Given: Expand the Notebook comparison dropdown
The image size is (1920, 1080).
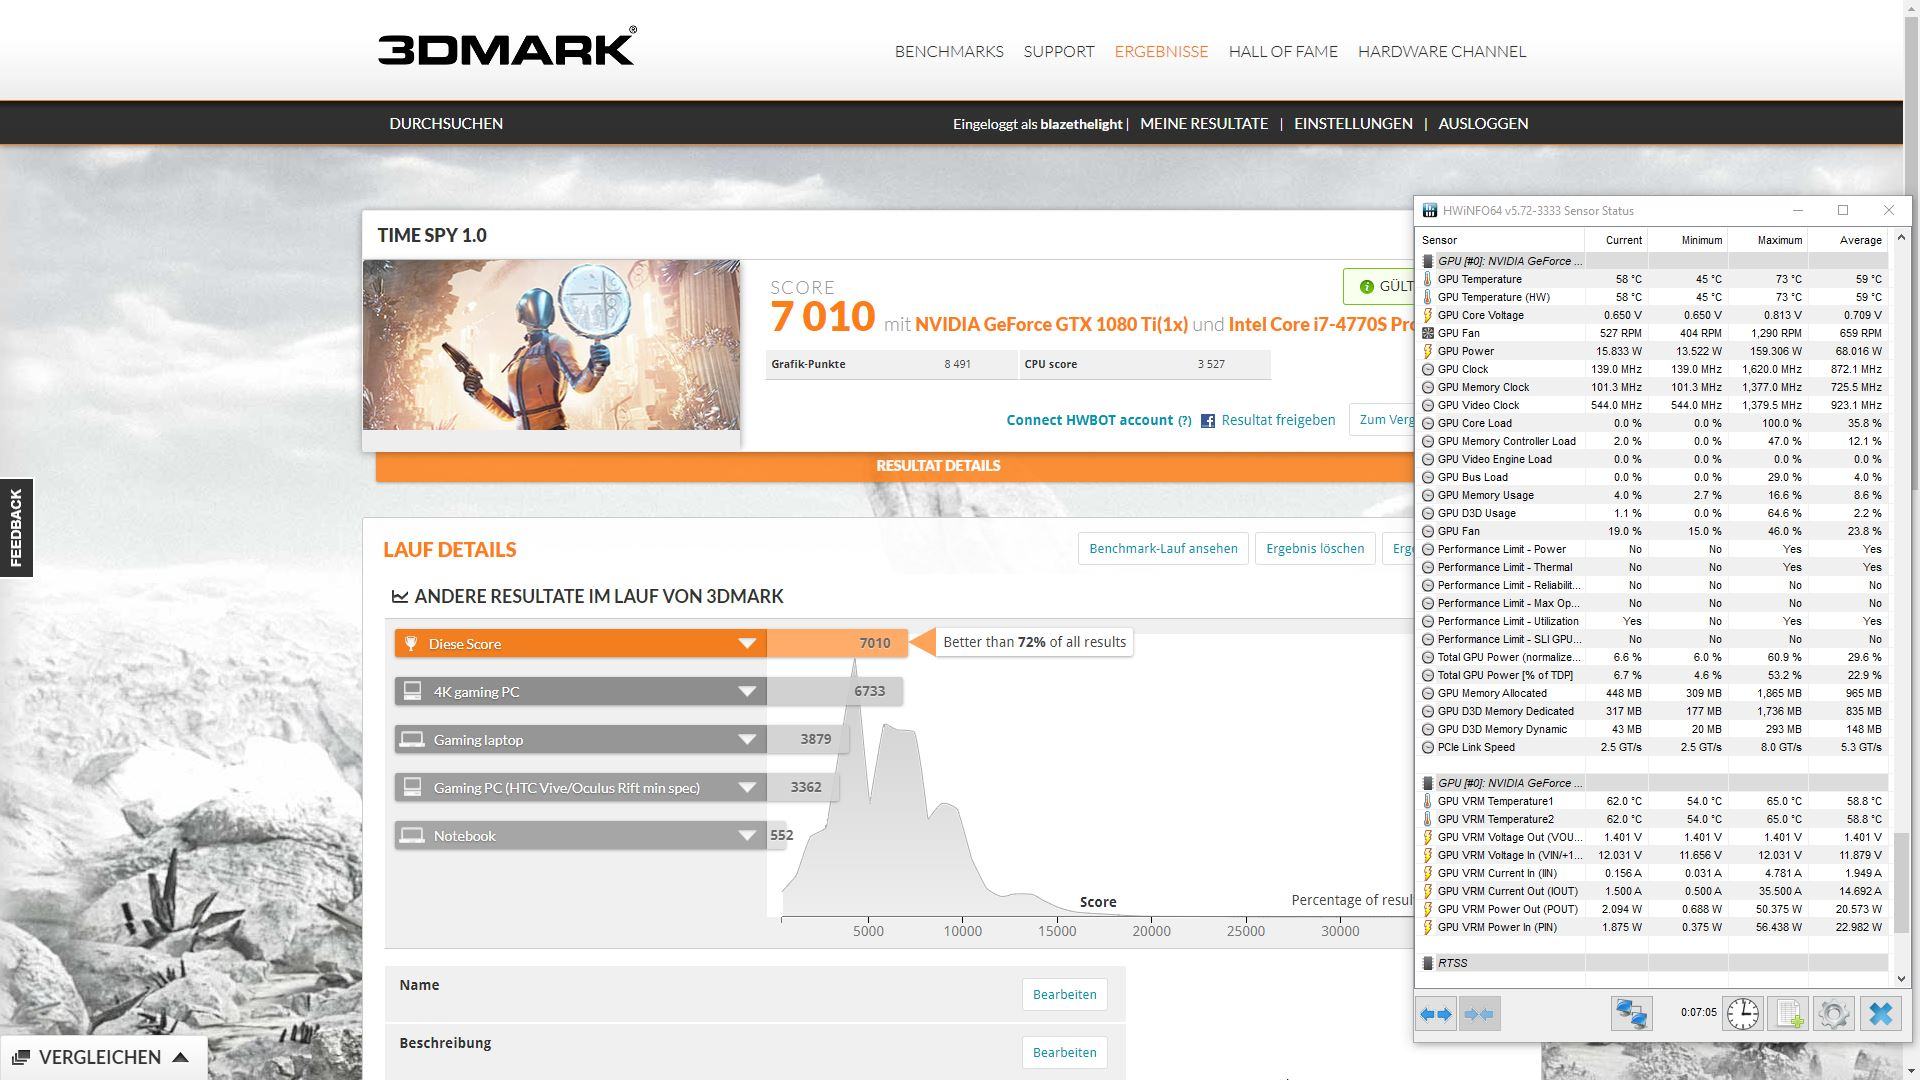Looking at the screenshot, I should pos(746,836).
